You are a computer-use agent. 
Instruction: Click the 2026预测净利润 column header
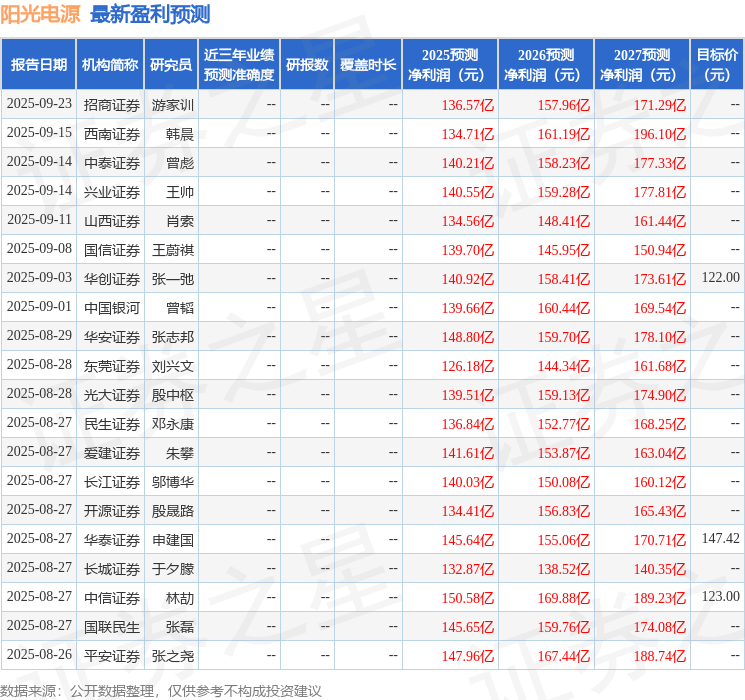tap(546, 65)
